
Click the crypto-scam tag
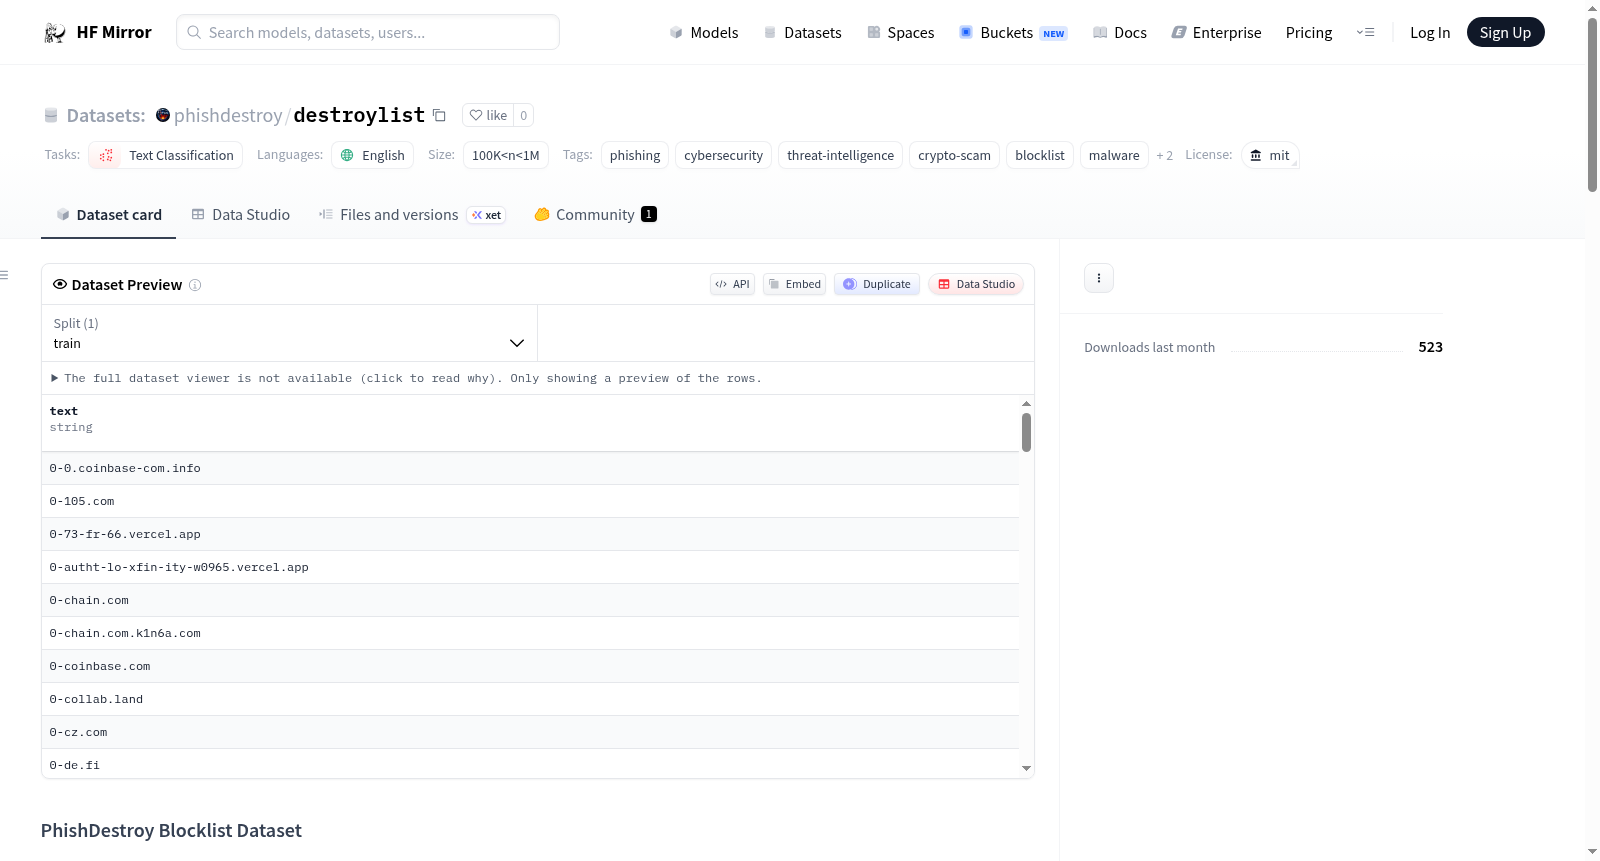click(954, 155)
